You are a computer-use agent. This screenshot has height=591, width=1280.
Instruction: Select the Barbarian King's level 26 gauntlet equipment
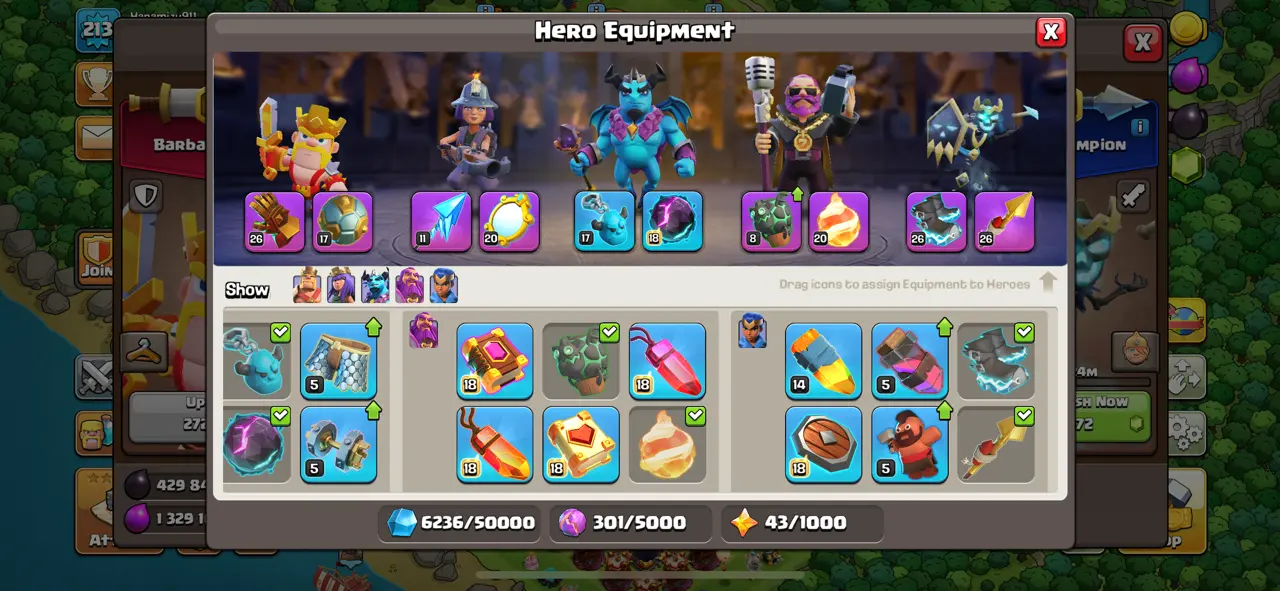pos(275,222)
